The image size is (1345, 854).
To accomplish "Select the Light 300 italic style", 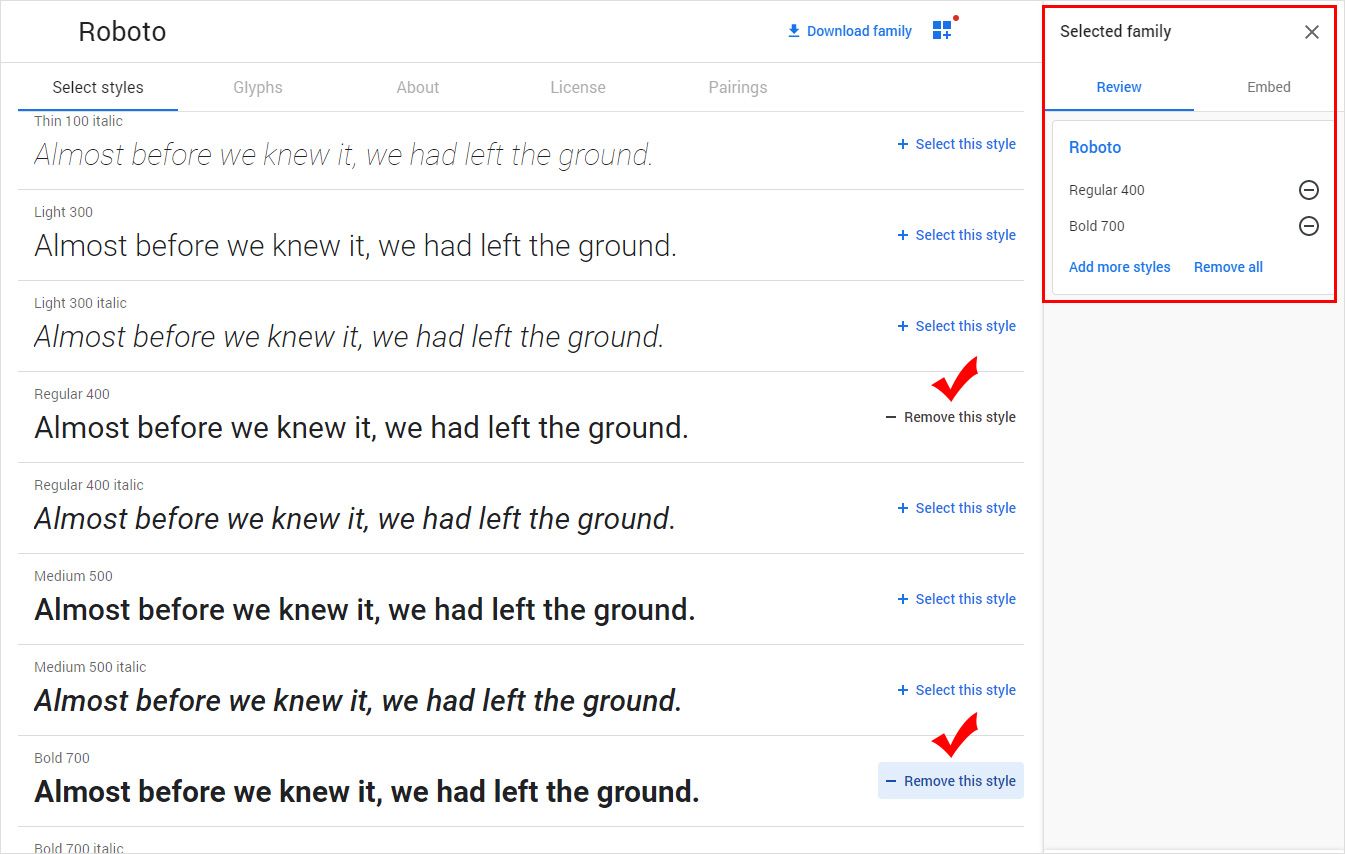I will pyautogui.click(x=956, y=326).
